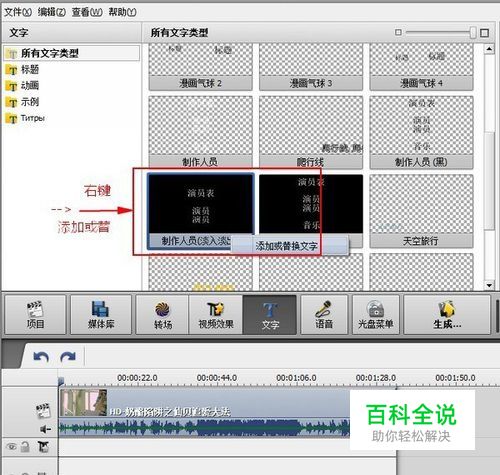Adjust the thumbnail size slider handle
The height and width of the screenshot is (475, 500).
473,33
